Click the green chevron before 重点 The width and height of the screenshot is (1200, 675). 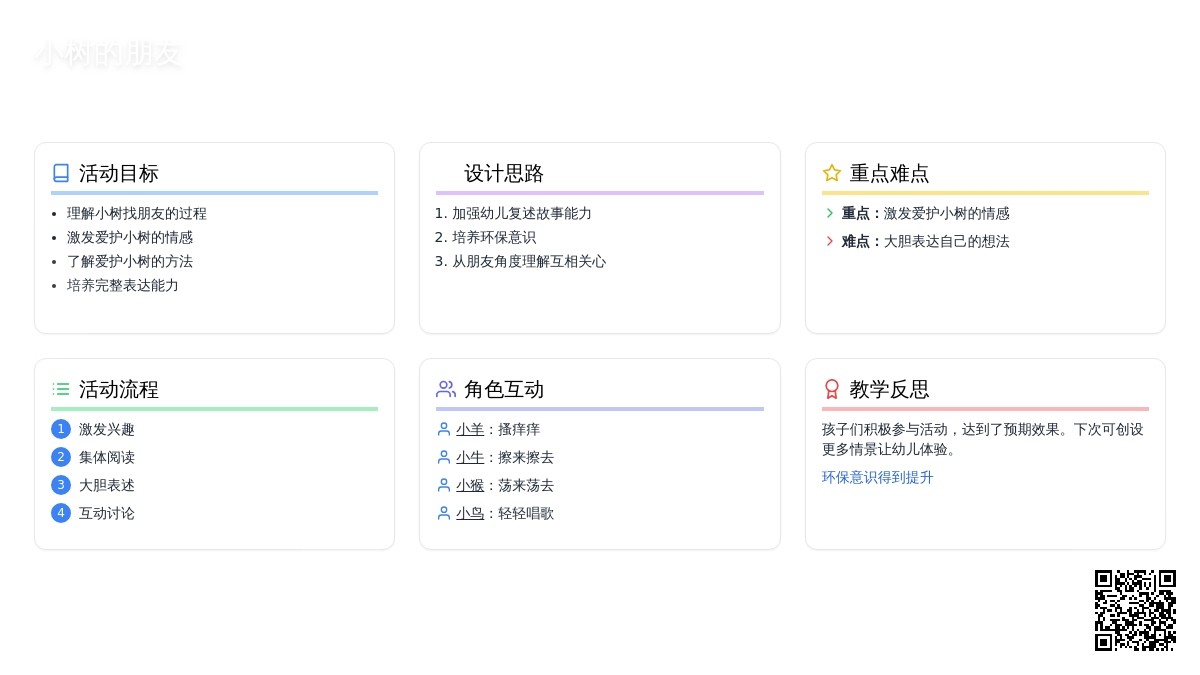(829, 213)
